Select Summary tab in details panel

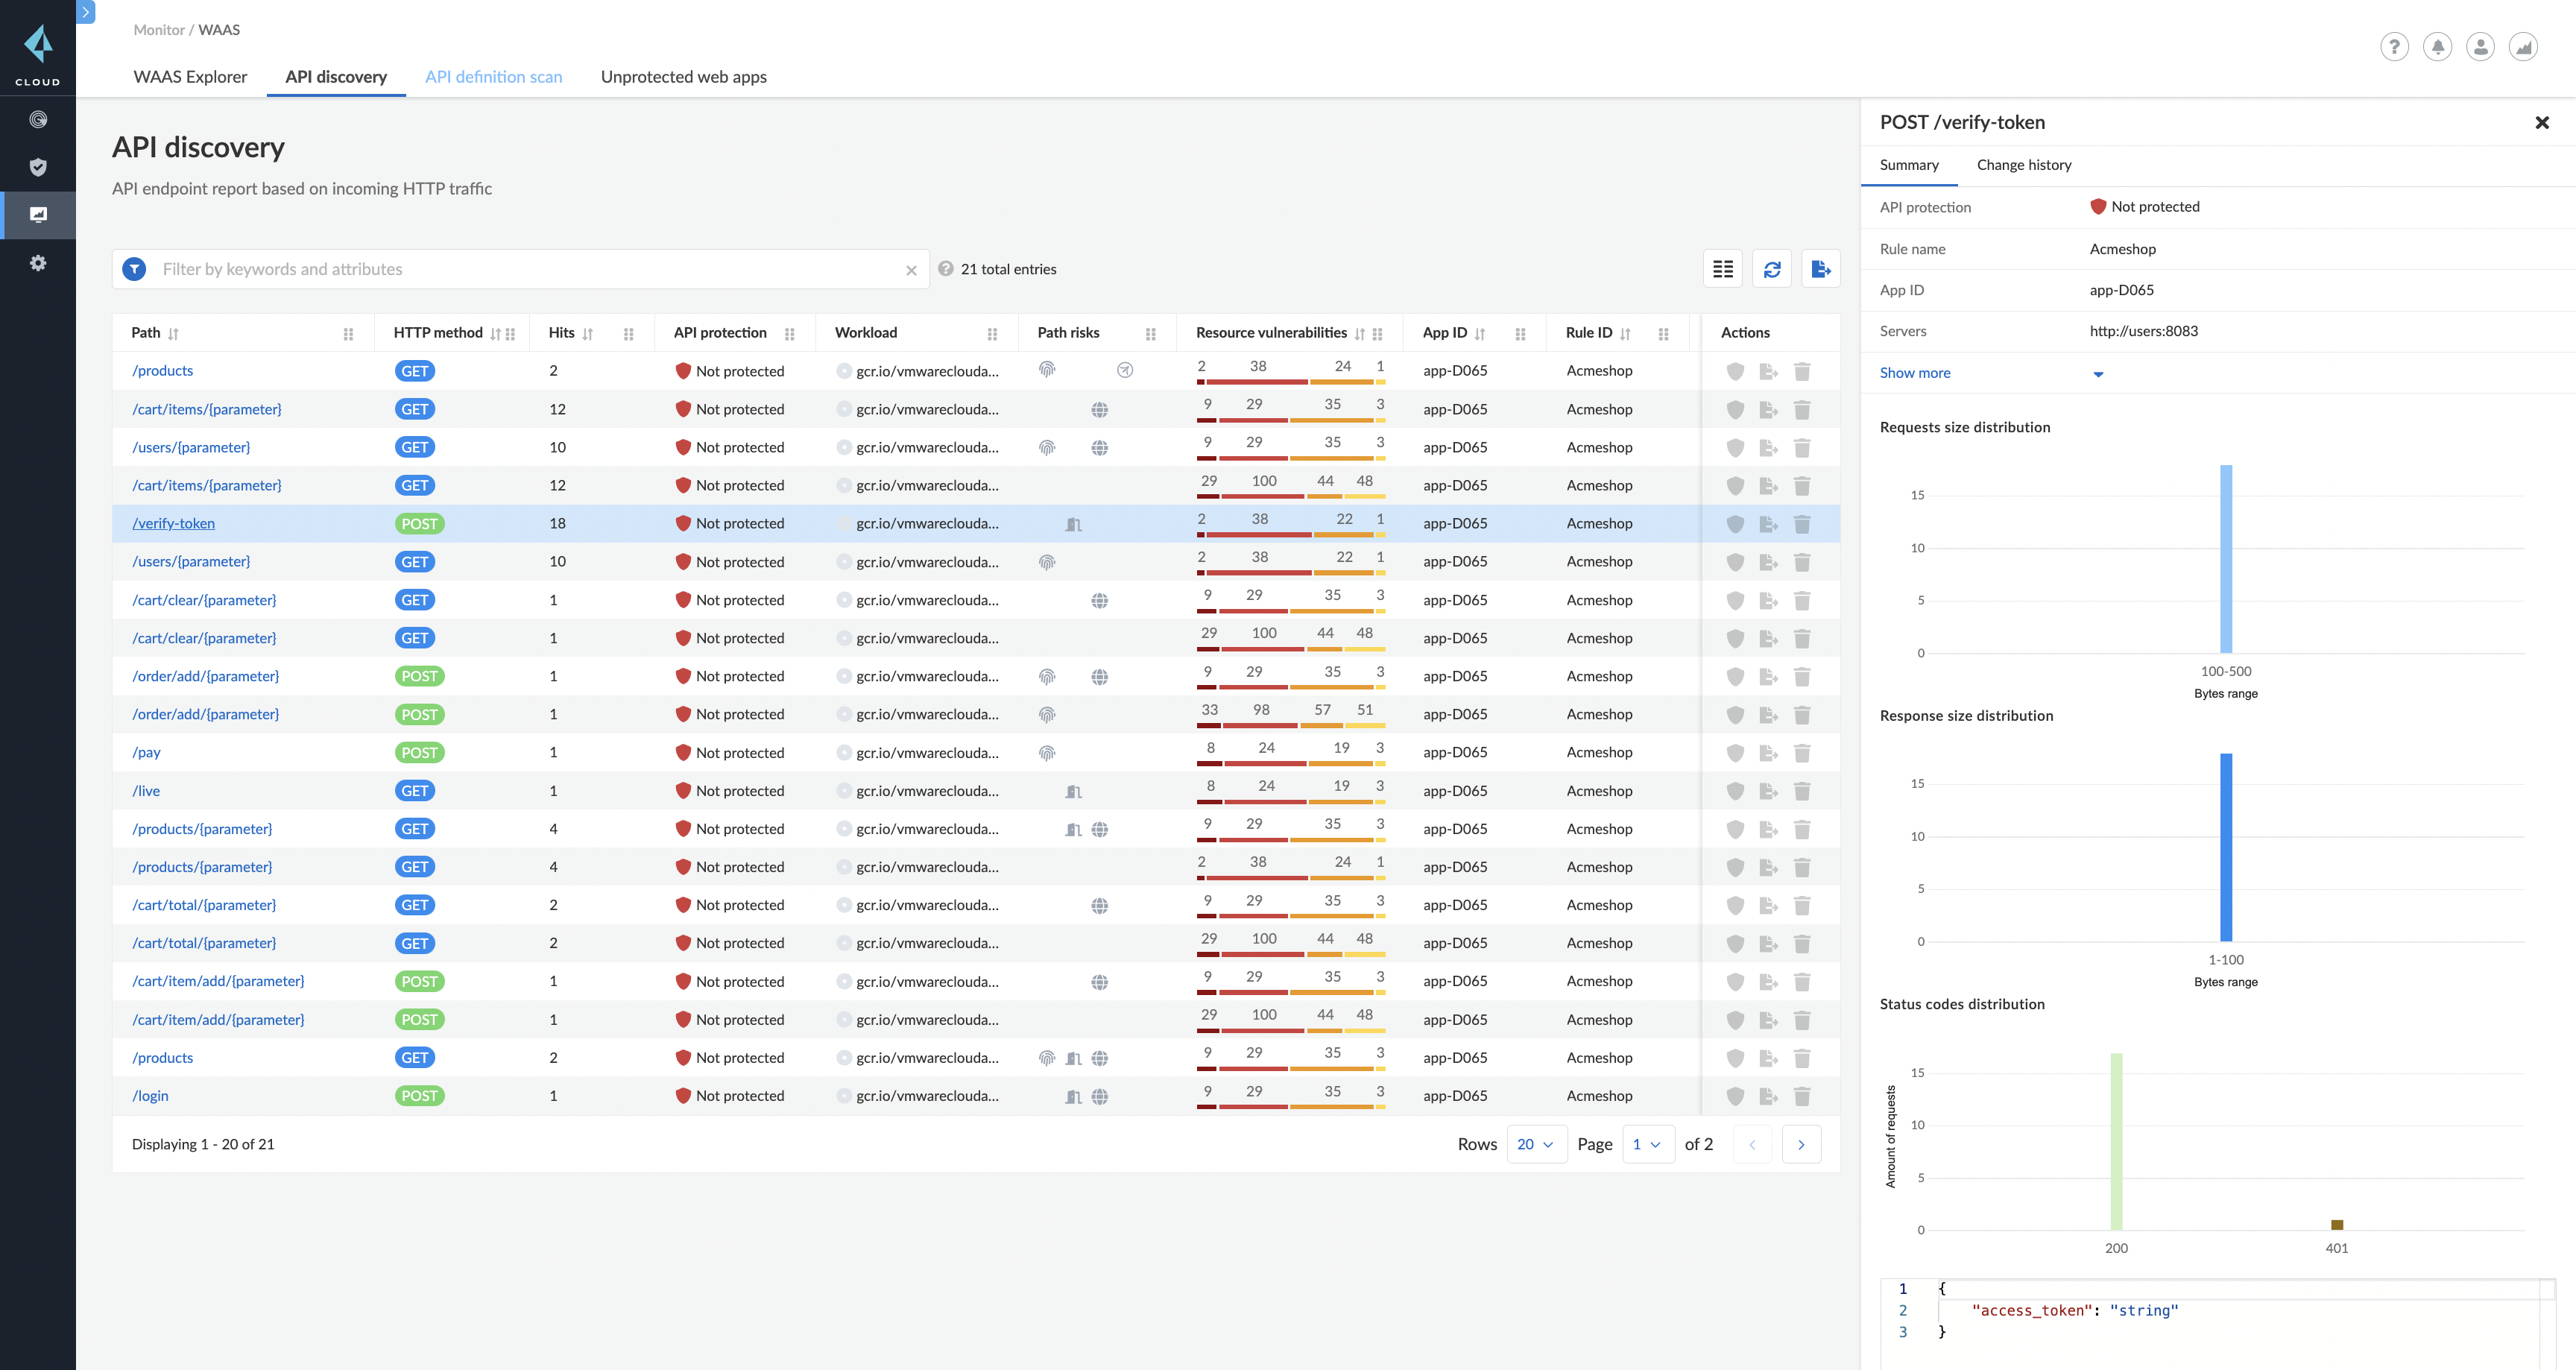(x=1908, y=165)
